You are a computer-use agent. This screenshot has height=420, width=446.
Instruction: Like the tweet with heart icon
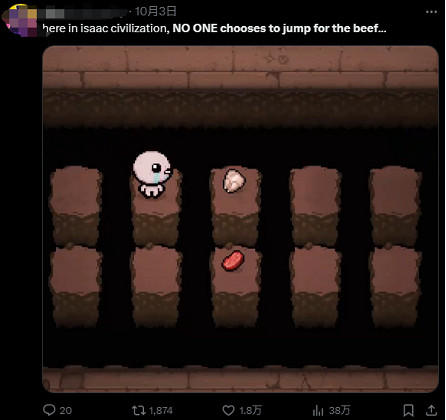coord(228,410)
